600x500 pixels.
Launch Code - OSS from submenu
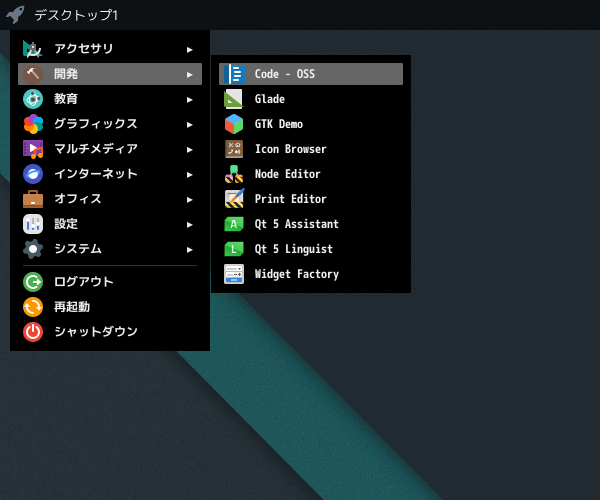(311, 74)
